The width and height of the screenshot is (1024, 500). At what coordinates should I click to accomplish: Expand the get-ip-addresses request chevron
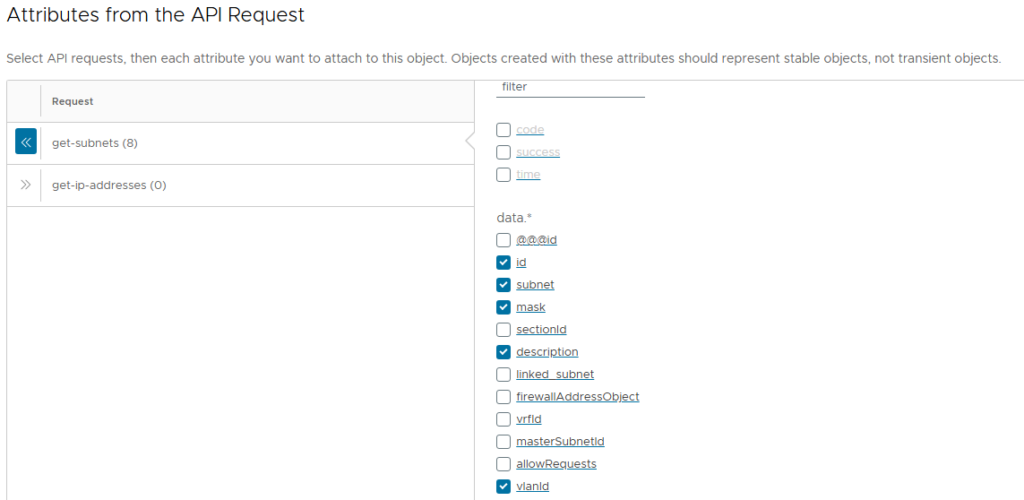point(26,185)
